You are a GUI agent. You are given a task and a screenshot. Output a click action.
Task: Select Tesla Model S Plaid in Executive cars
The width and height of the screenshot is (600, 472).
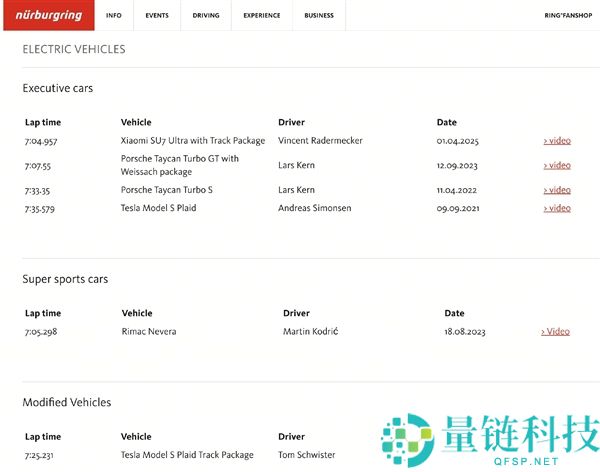(x=158, y=208)
